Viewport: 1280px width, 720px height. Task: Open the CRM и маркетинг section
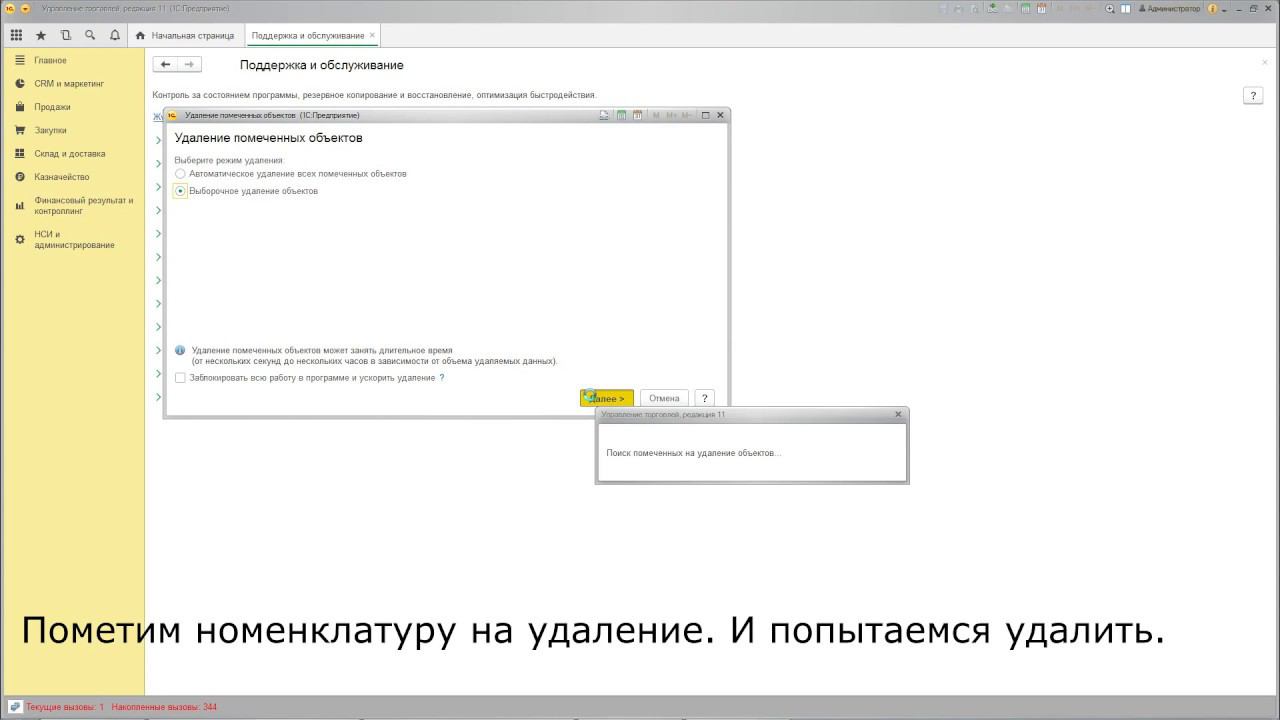69,84
